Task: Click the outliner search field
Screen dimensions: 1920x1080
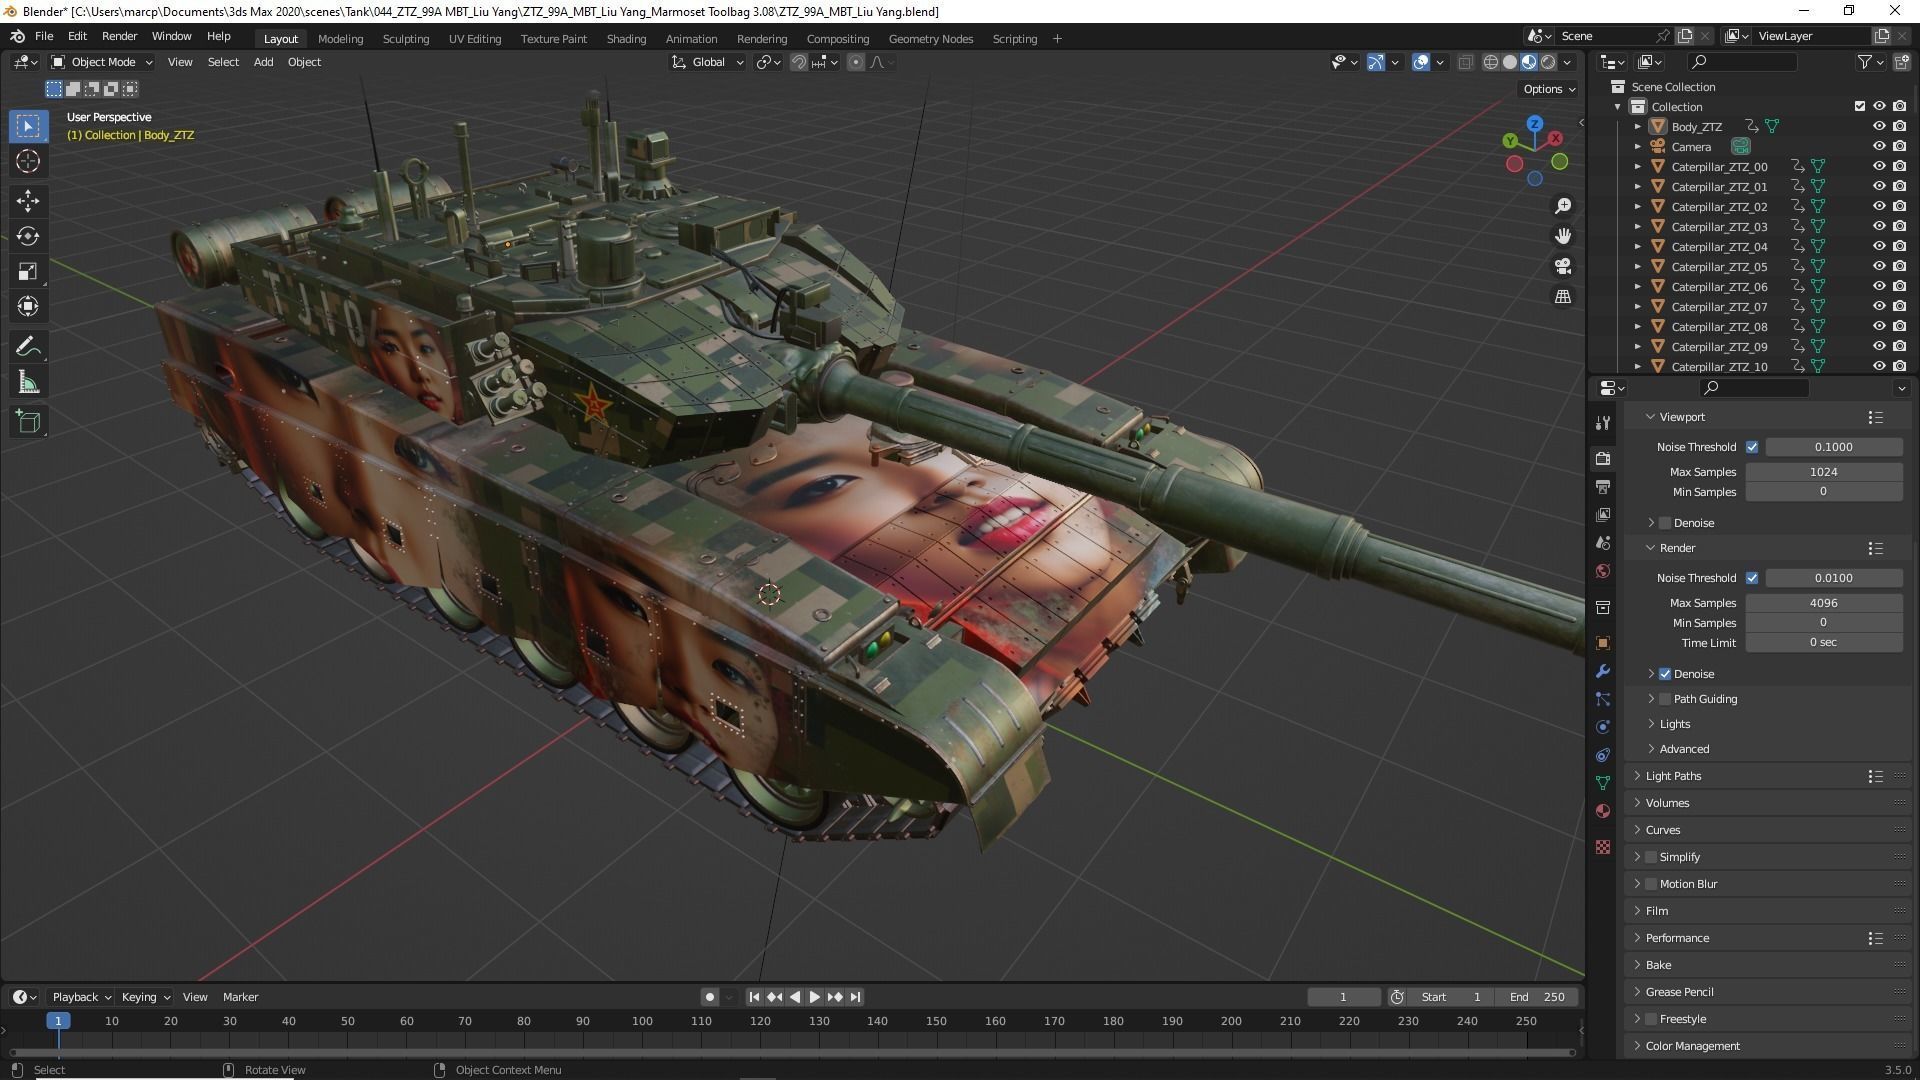Action: coord(1740,62)
